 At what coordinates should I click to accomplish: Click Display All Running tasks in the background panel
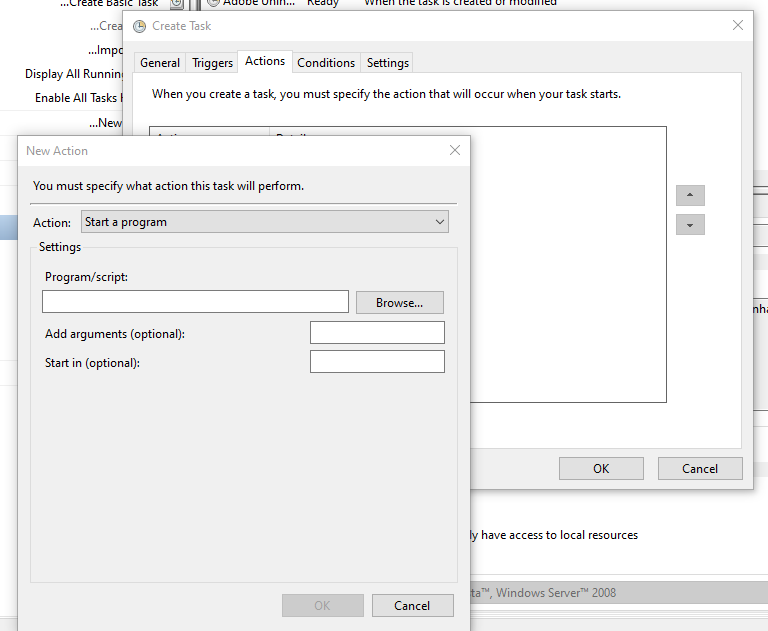point(74,74)
